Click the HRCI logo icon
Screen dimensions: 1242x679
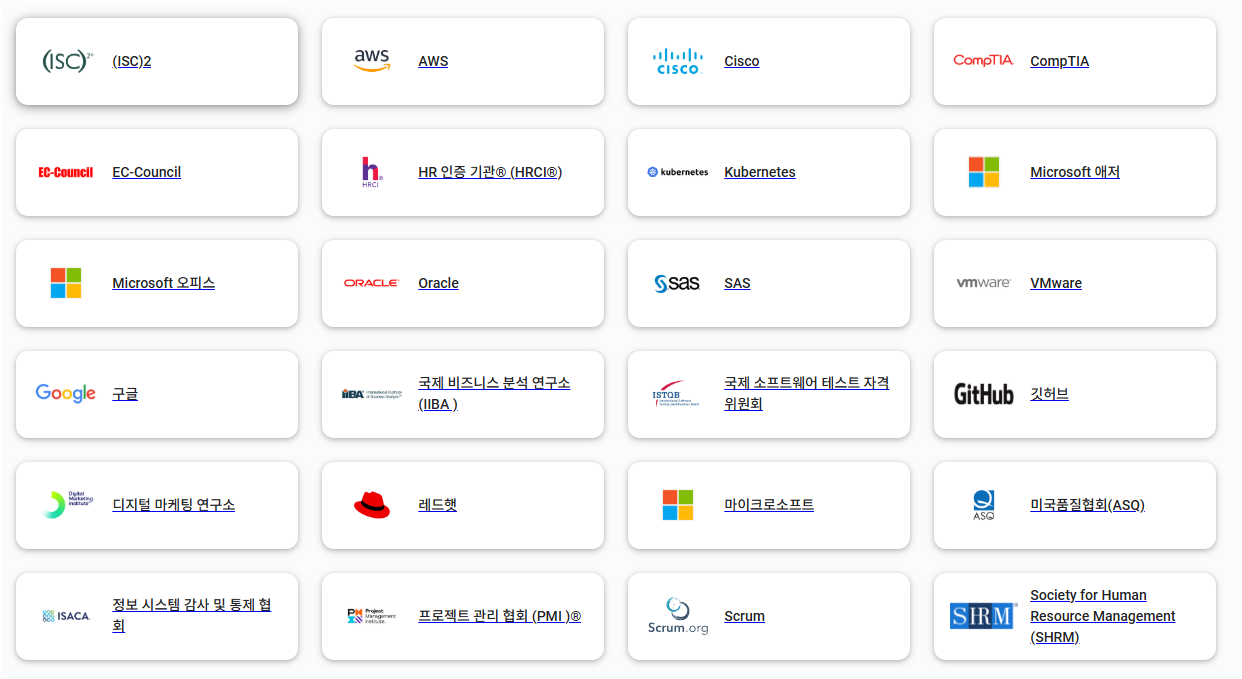pyautogui.click(x=371, y=172)
